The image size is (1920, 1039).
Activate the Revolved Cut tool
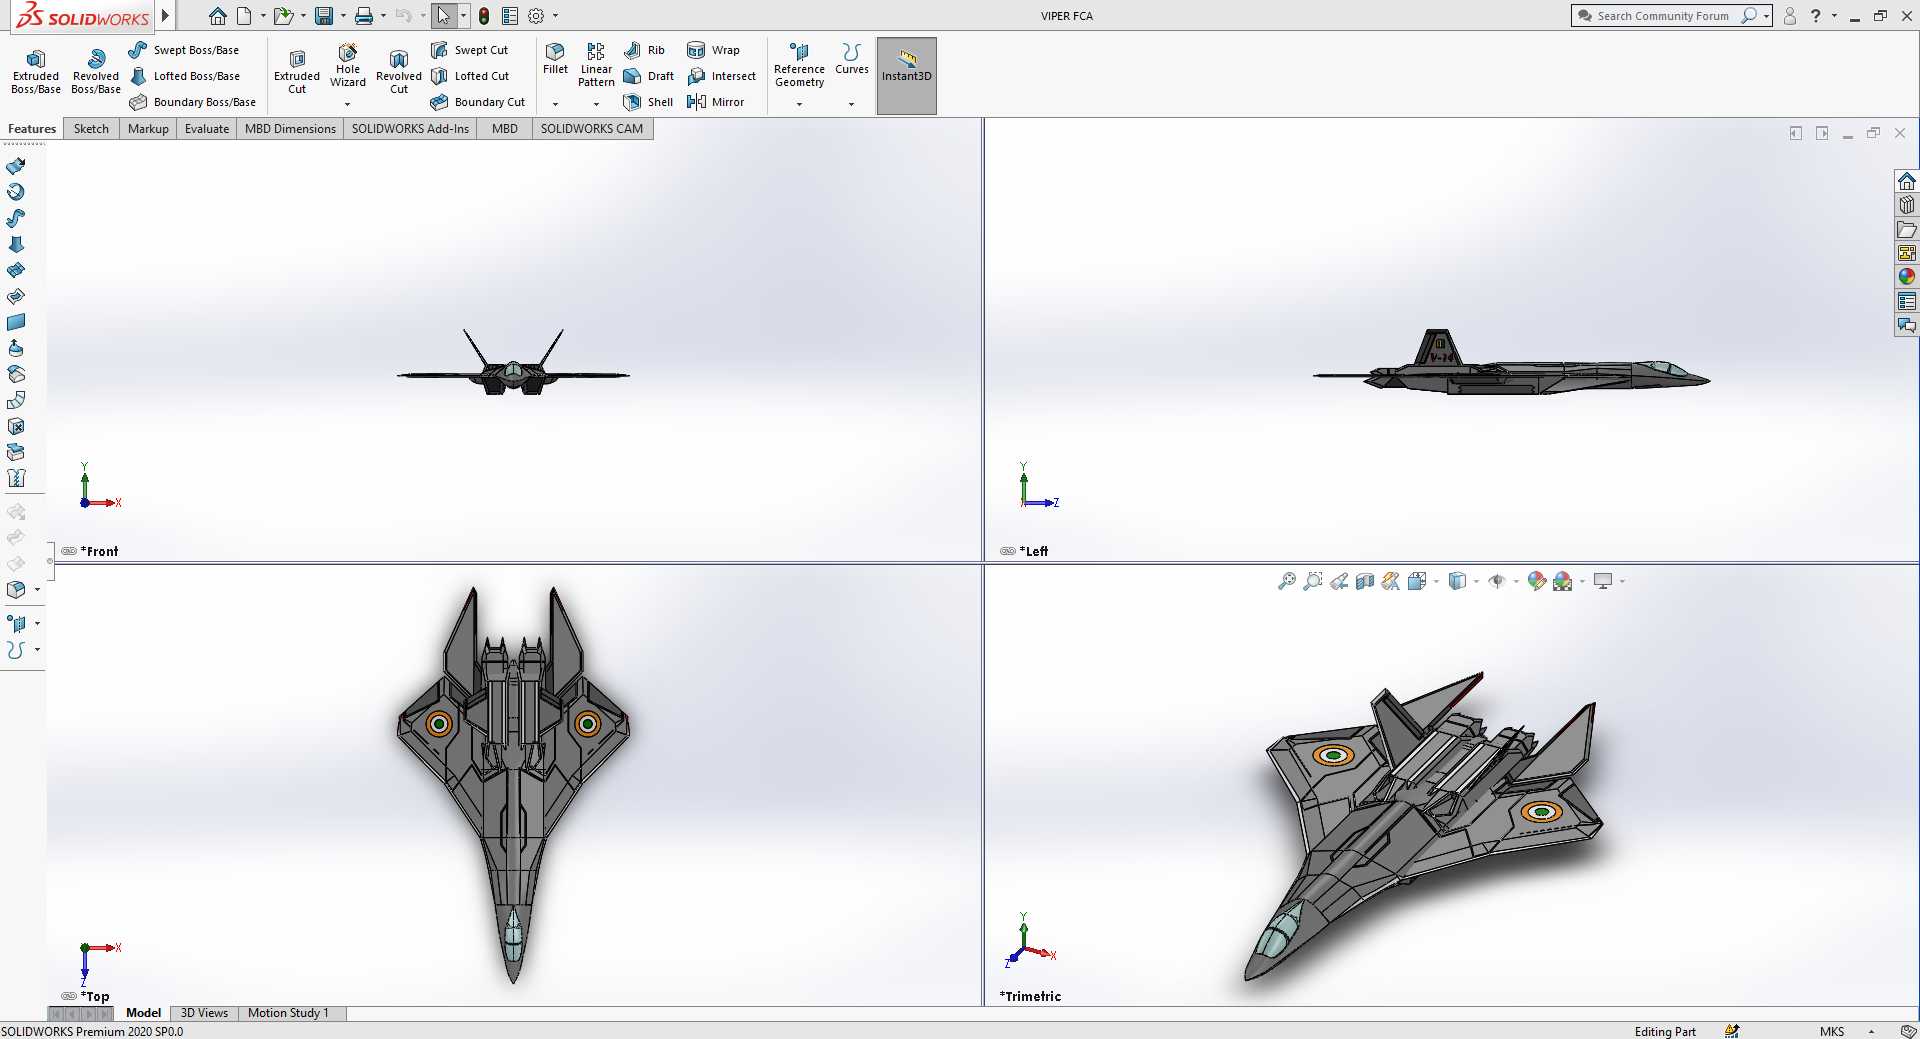click(399, 72)
